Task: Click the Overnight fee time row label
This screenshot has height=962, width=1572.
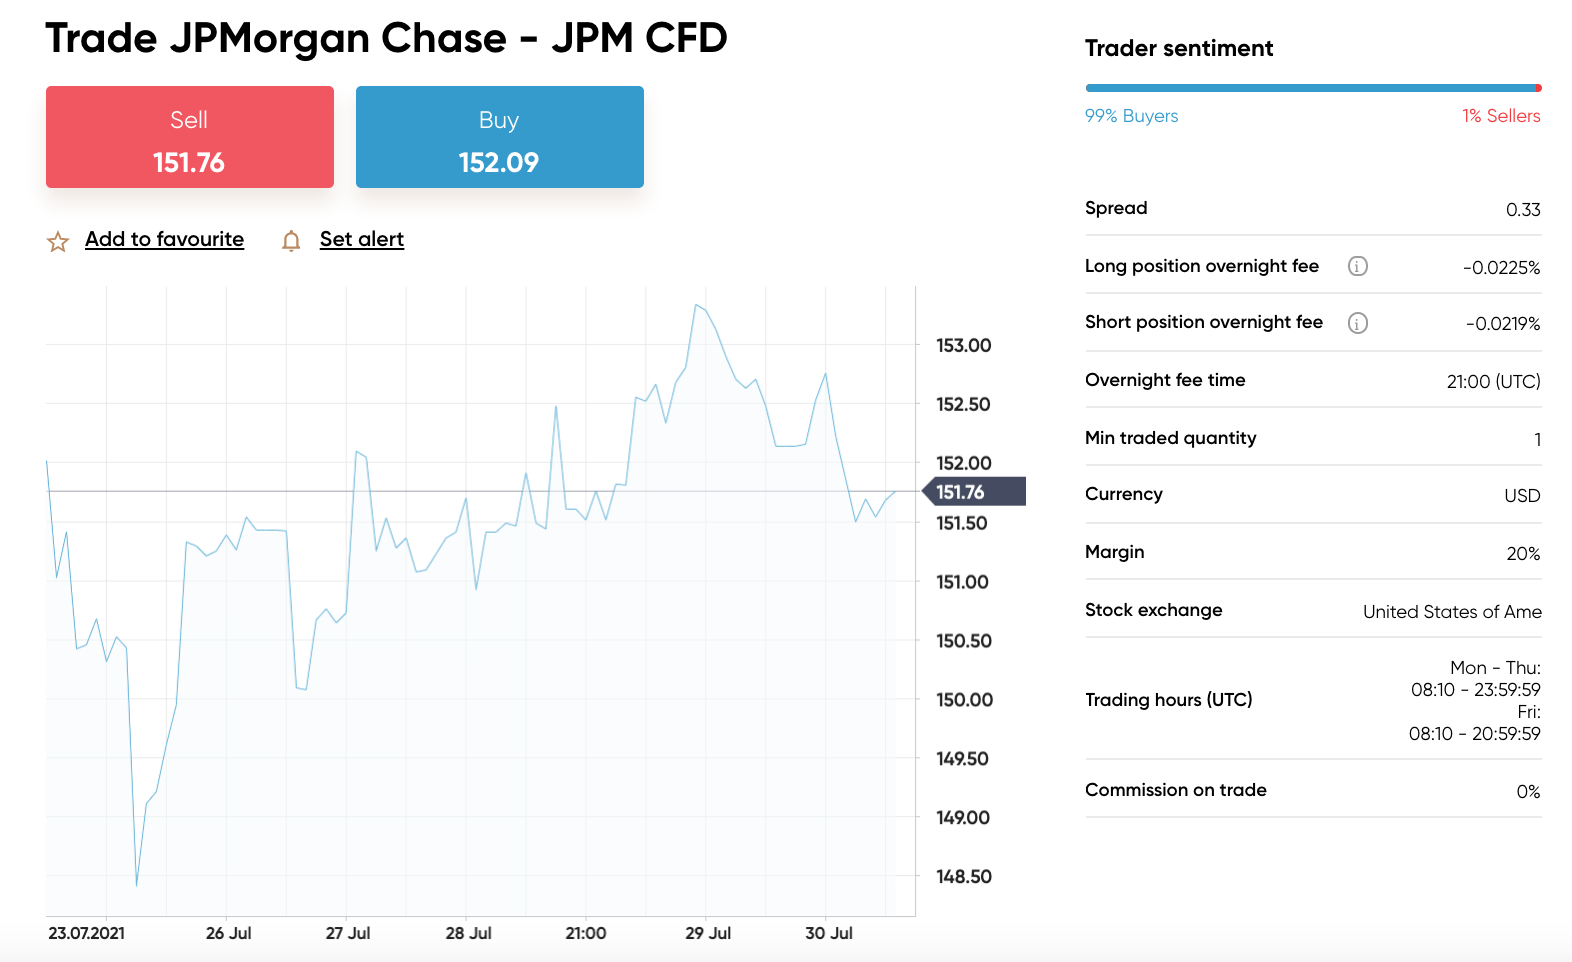Action: (1165, 380)
